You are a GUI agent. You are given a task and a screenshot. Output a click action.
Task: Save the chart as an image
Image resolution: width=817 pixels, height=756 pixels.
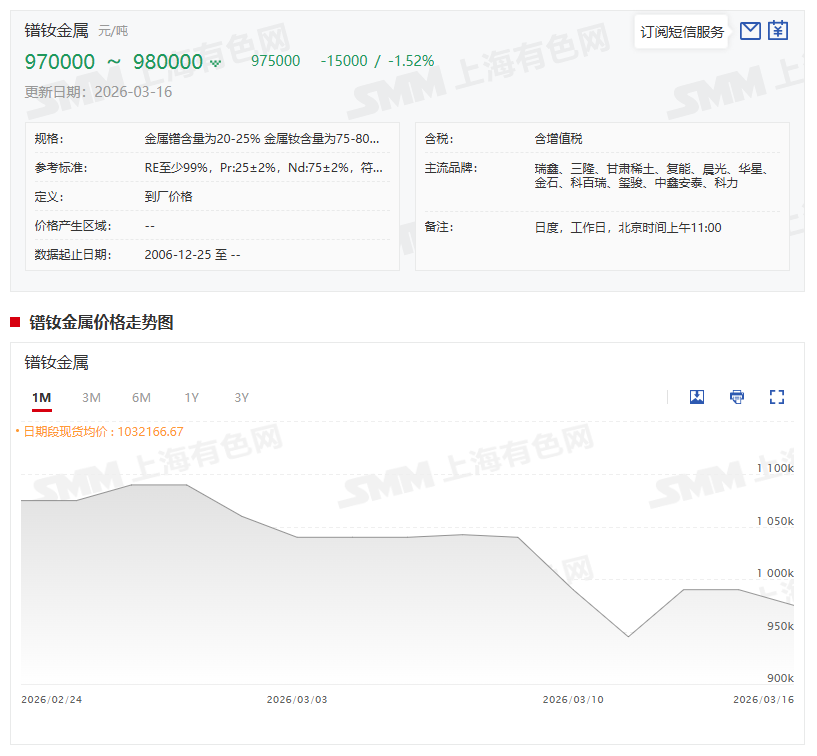point(697,397)
